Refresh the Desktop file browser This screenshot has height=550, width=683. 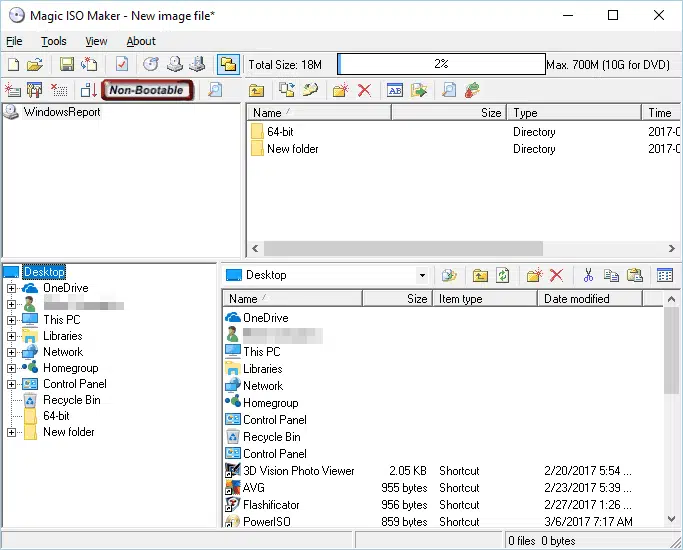[x=503, y=275]
